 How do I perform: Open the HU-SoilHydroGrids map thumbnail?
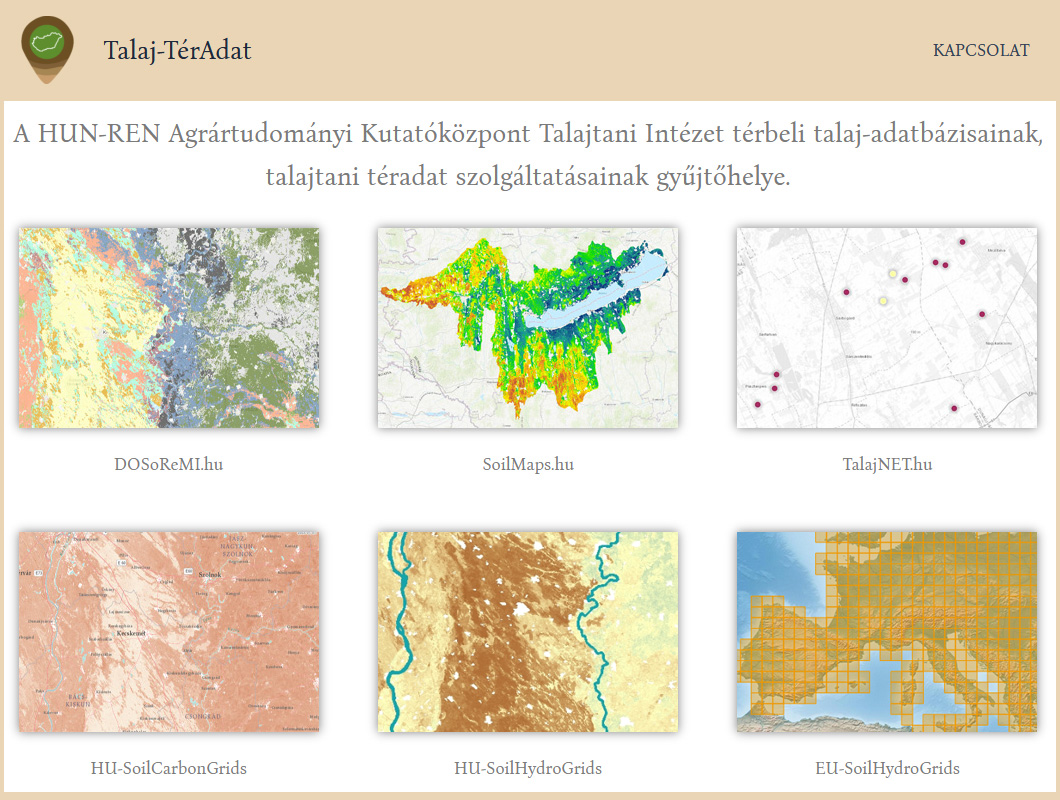coord(528,632)
